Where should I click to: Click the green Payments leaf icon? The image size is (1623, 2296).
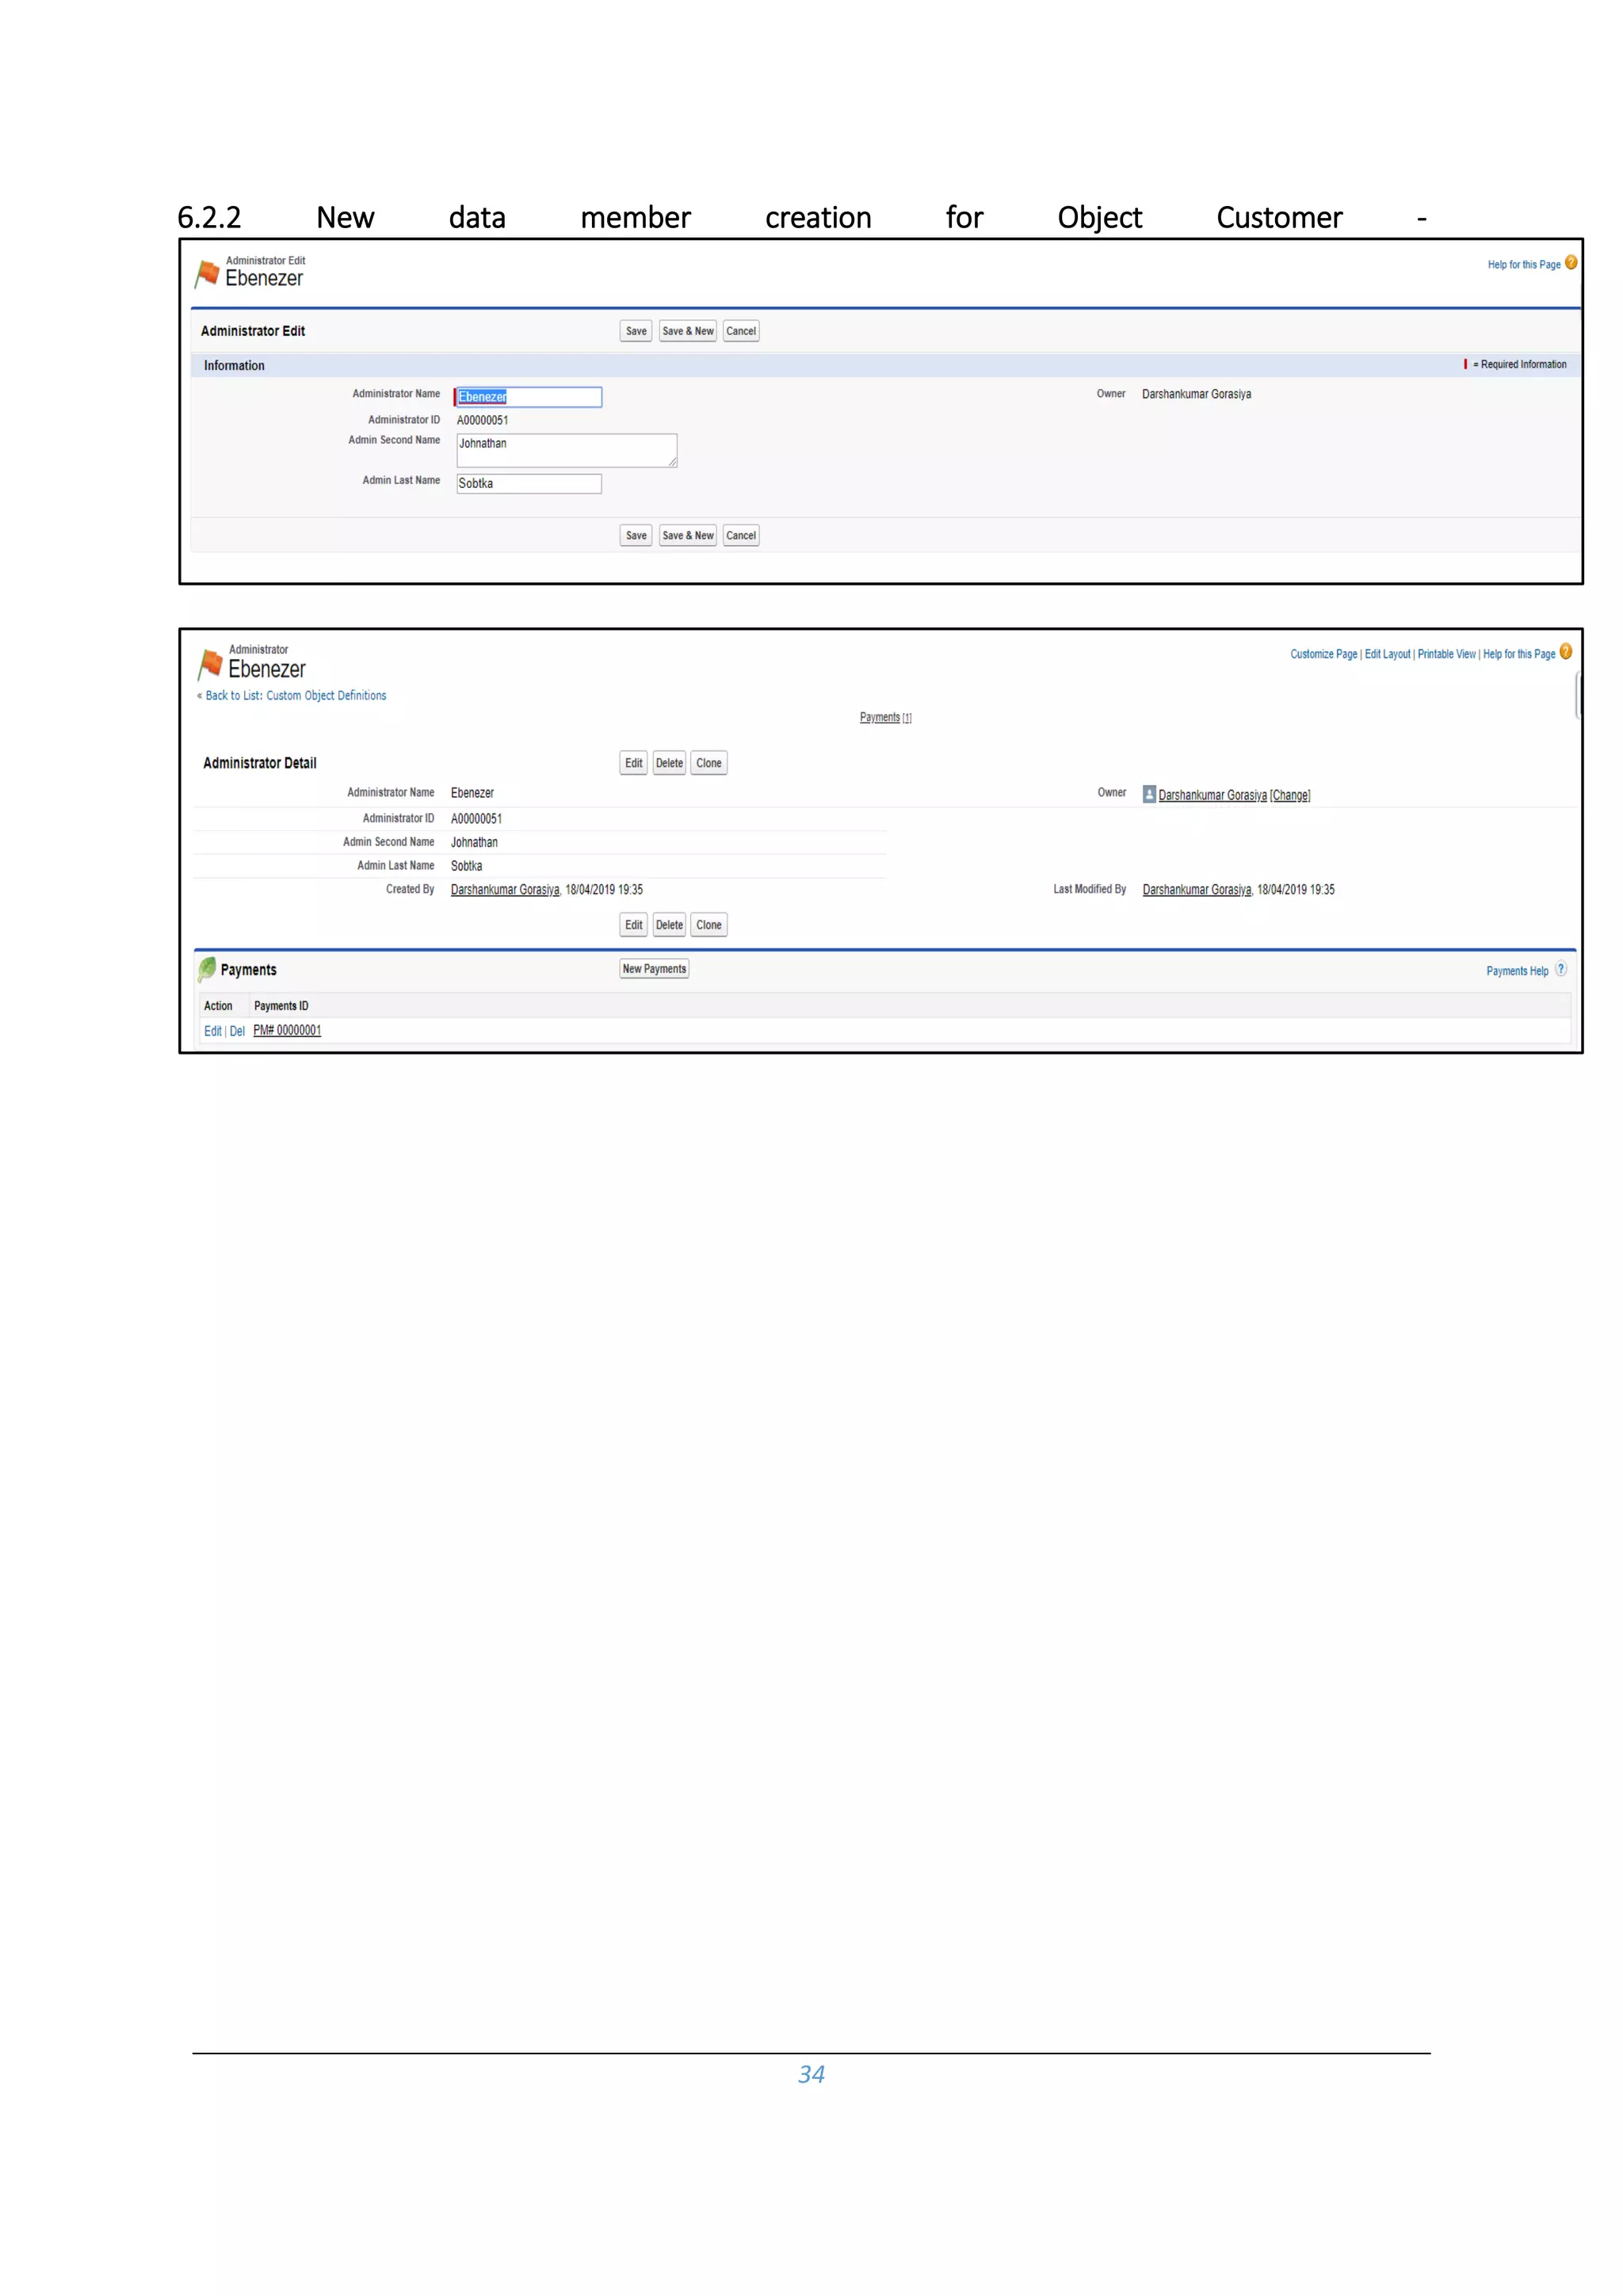pos(207,969)
